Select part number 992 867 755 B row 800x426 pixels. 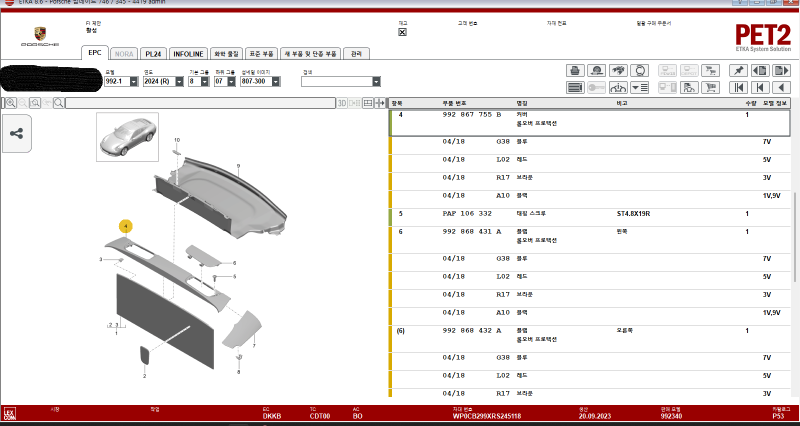pos(589,123)
